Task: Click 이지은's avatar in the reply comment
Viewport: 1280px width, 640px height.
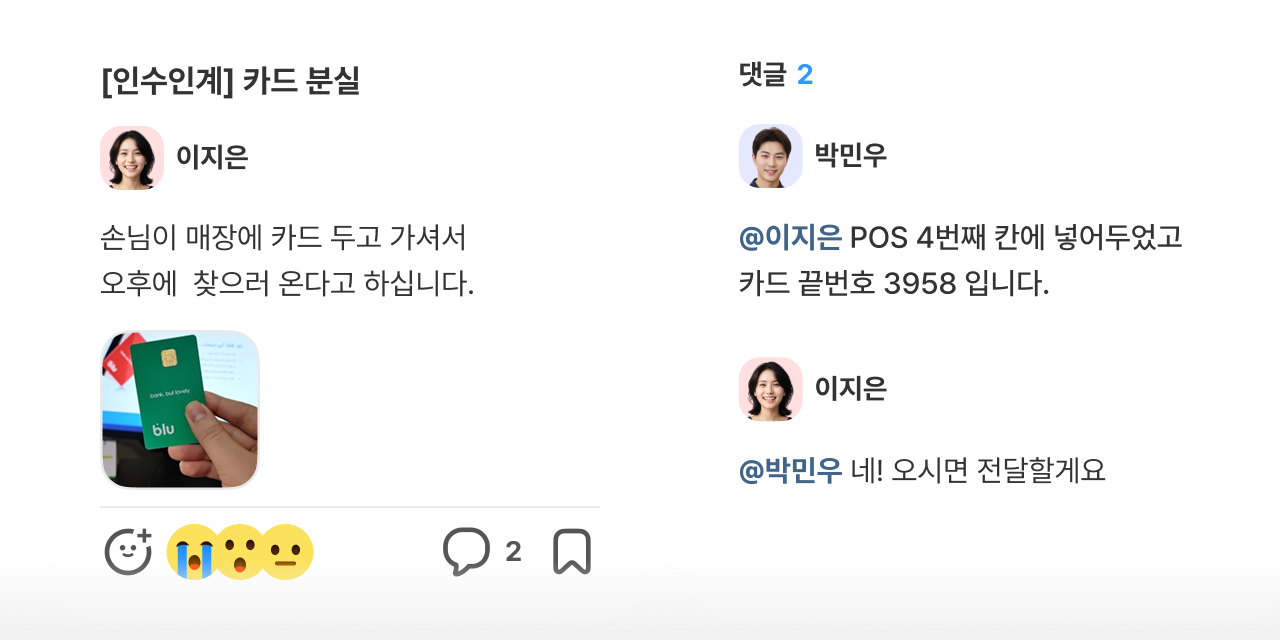Action: pyautogui.click(x=770, y=389)
